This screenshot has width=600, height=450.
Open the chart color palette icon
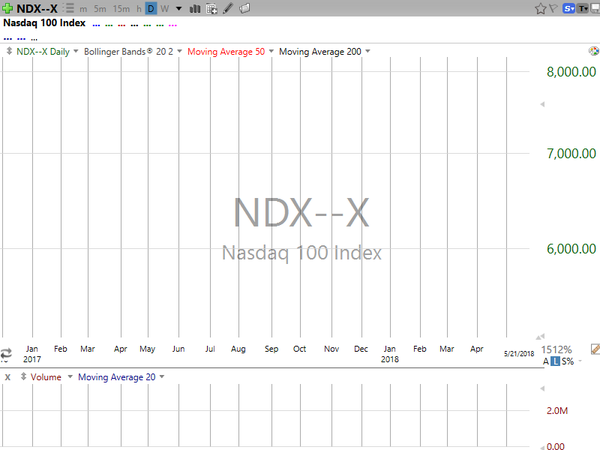(x=593, y=51)
